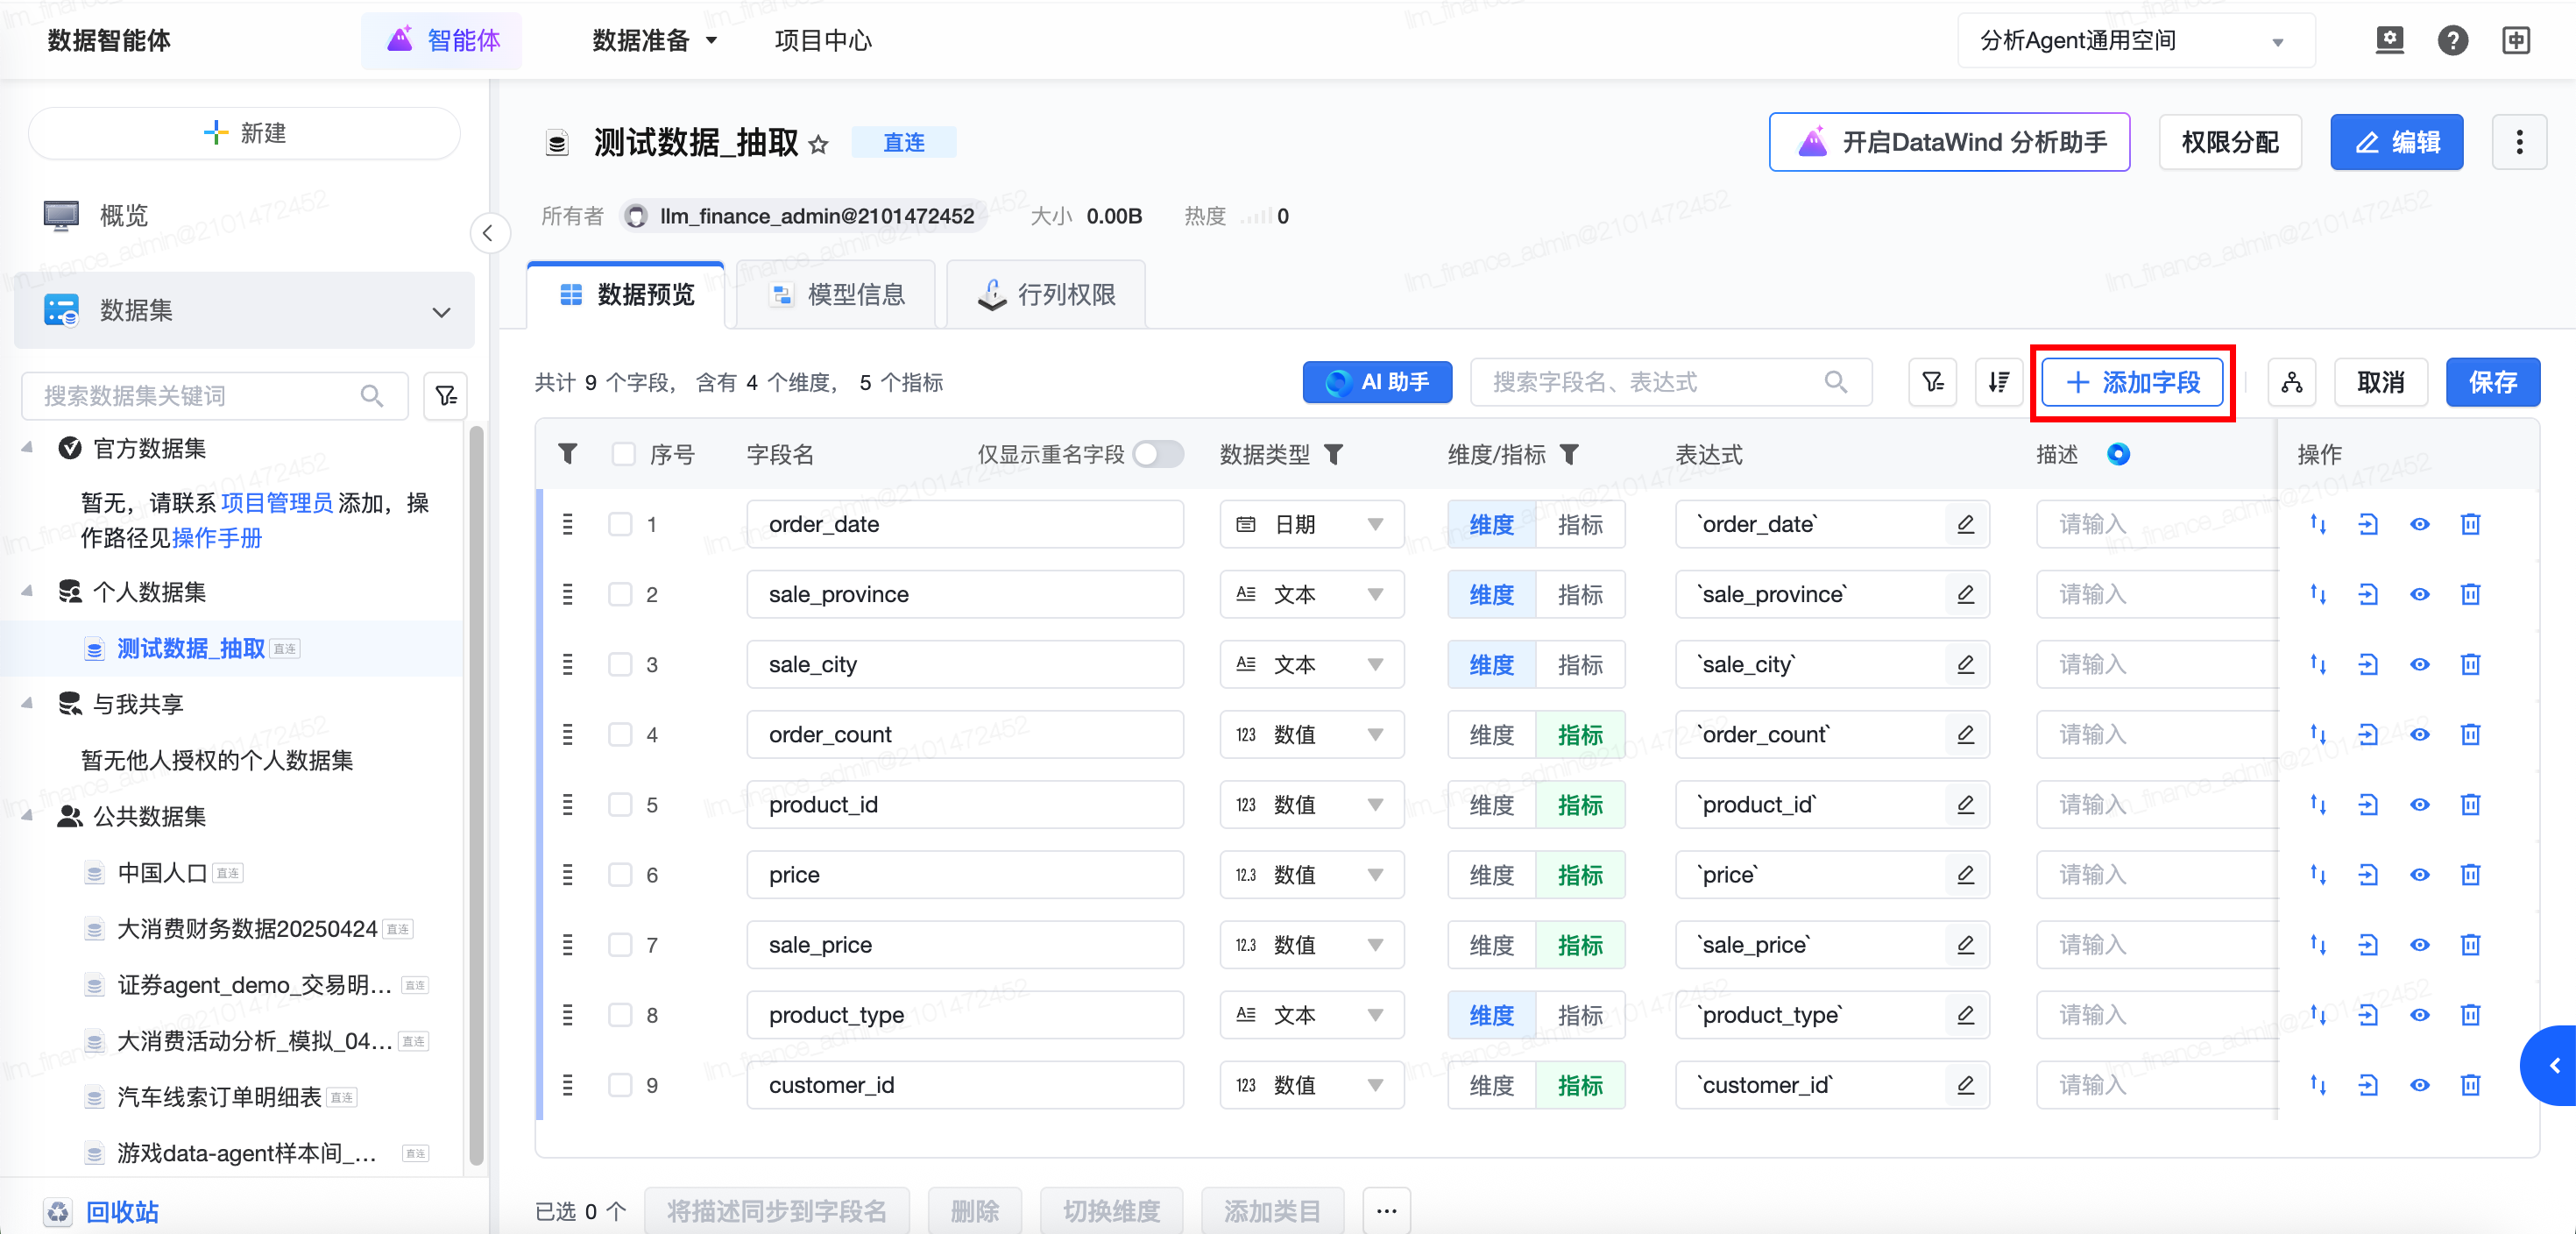Image resolution: width=2576 pixels, height=1234 pixels.
Task: Click the top-right layout grid icon
Action: tap(2516, 41)
